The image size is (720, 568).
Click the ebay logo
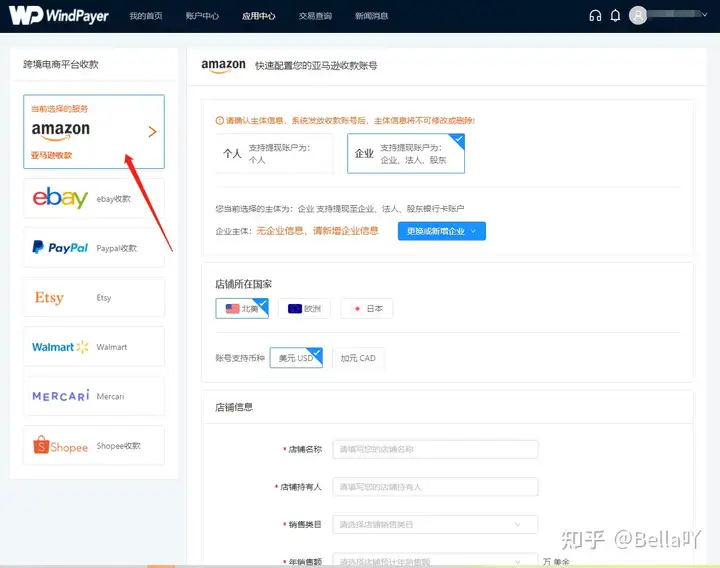(60, 198)
